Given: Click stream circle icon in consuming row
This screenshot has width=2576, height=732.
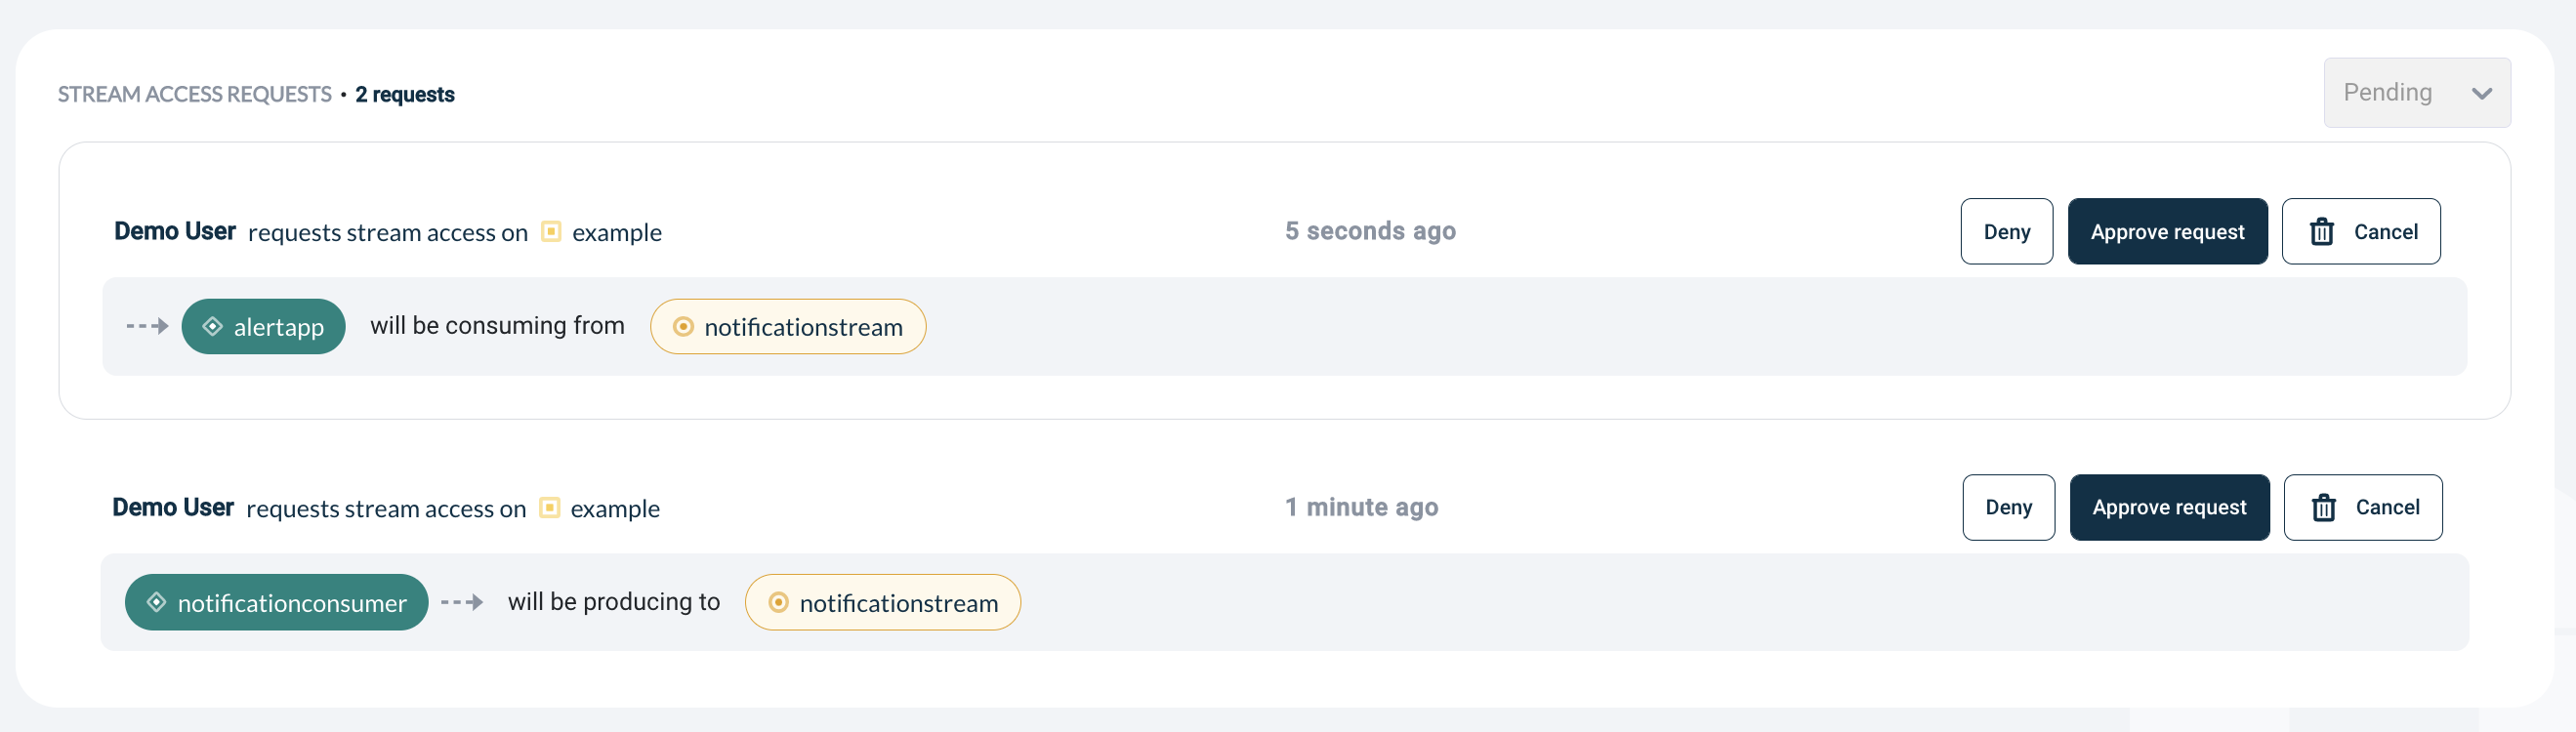Looking at the screenshot, I should pyautogui.click(x=683, y=326).
